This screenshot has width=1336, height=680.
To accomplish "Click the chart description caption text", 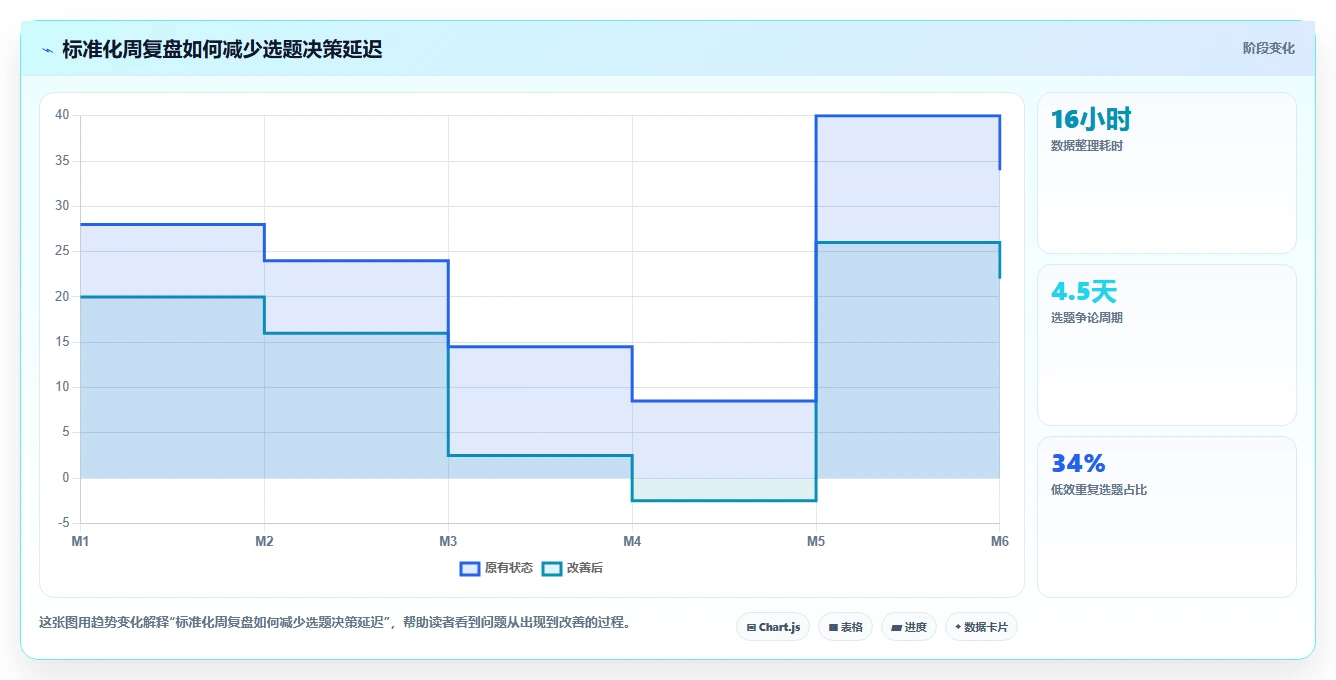I will click(x=335, y=622).
